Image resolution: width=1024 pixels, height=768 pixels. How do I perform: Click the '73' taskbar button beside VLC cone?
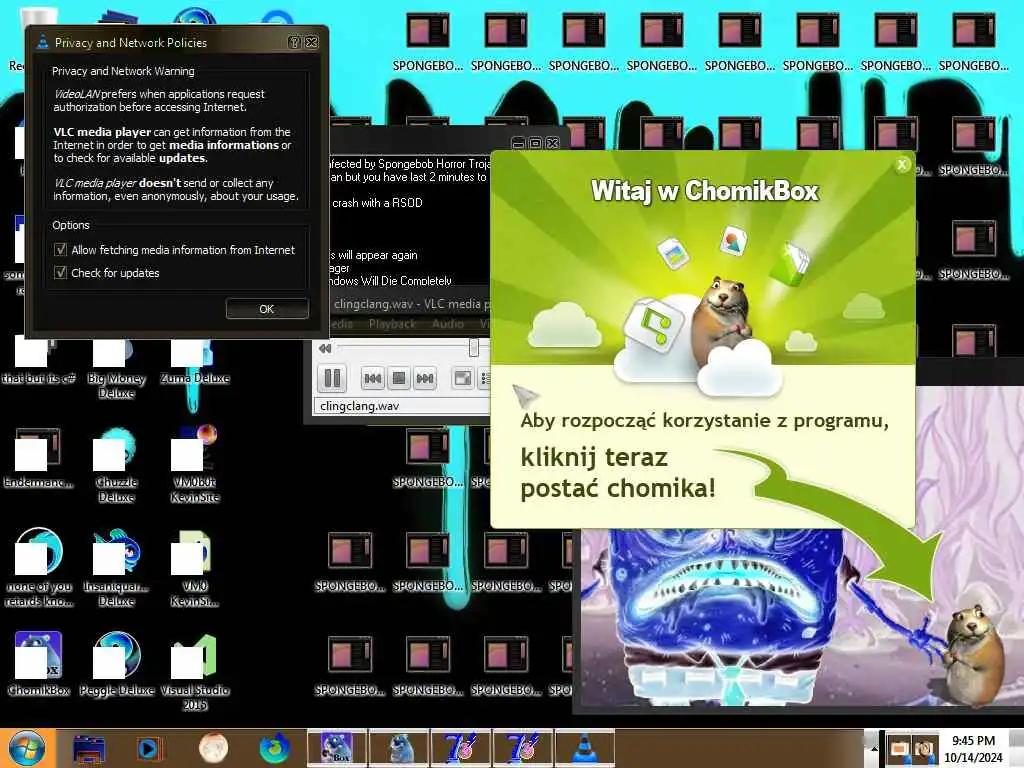tap(522, 748)
